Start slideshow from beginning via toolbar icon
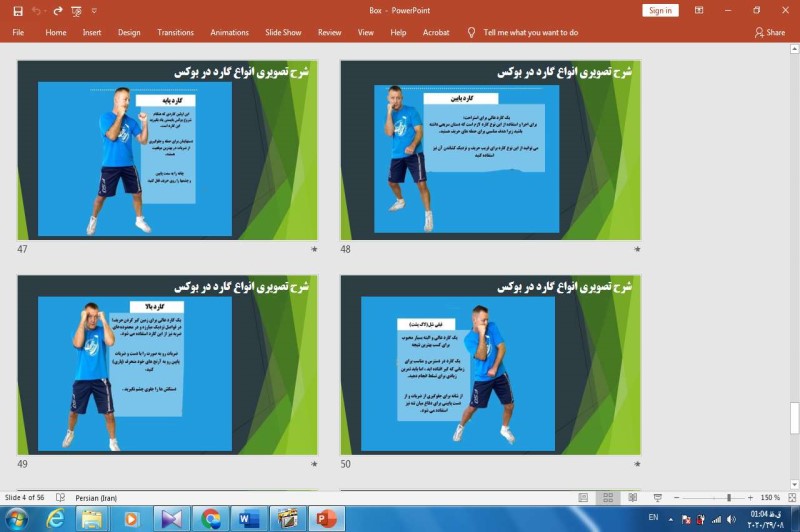The height and width of the screenshot is (532, 800). tap(77, 10)
